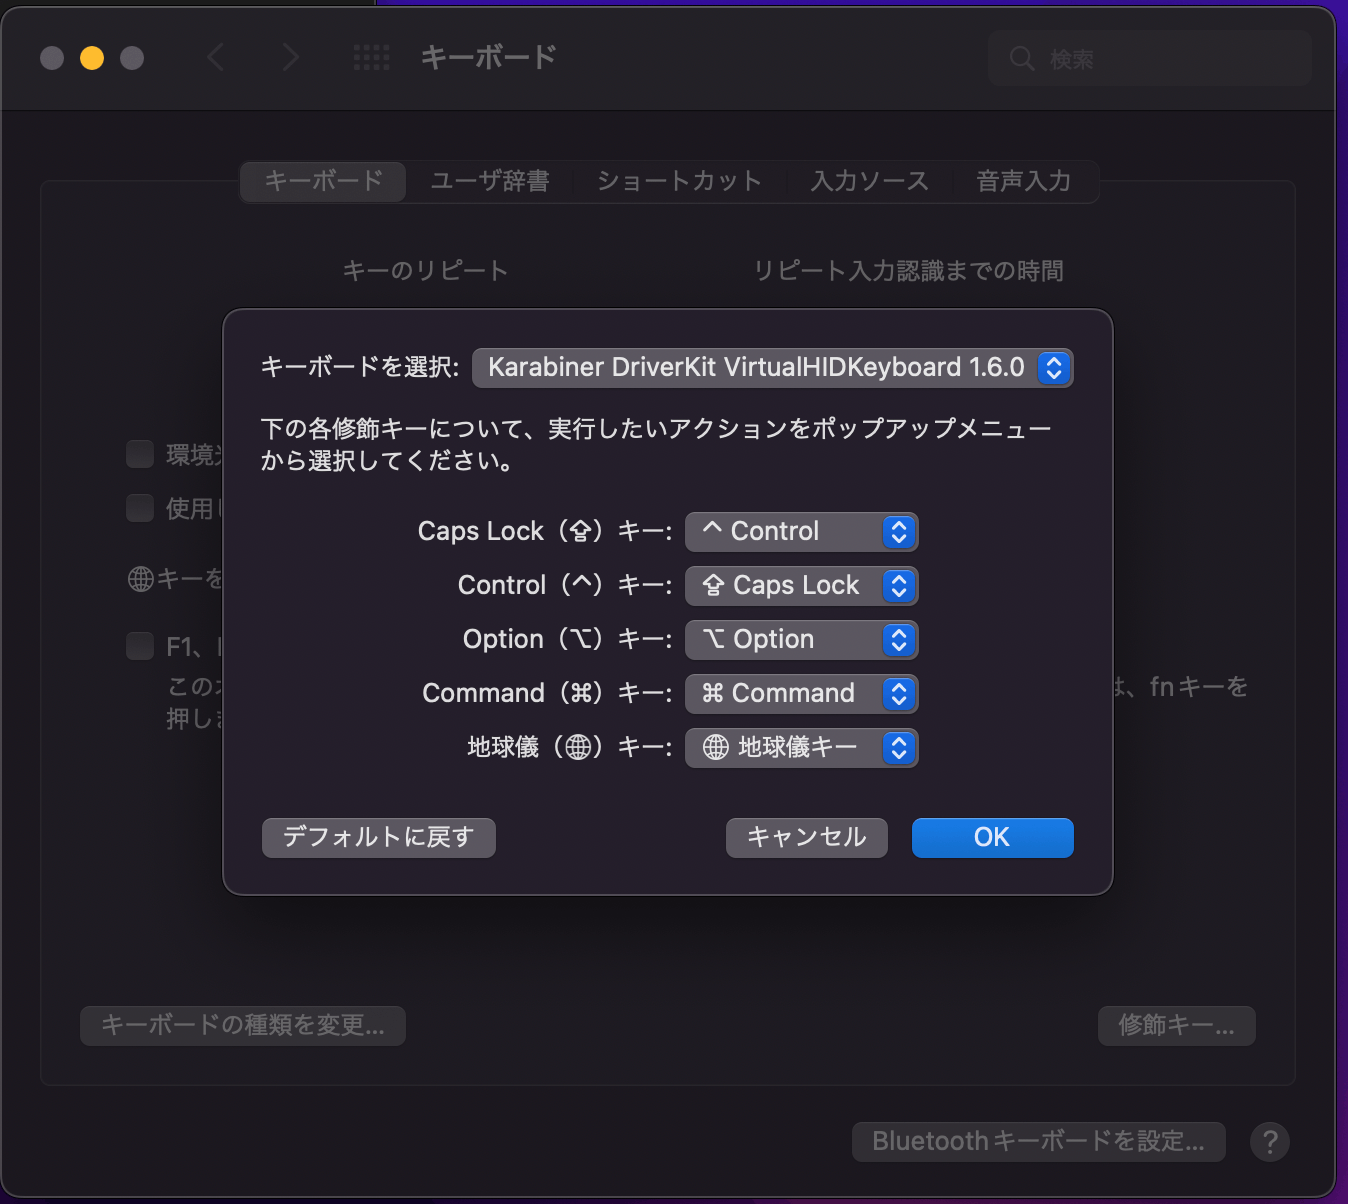Click the 修飾キー… button

pyautogui.click(x=1177, y=1025)
